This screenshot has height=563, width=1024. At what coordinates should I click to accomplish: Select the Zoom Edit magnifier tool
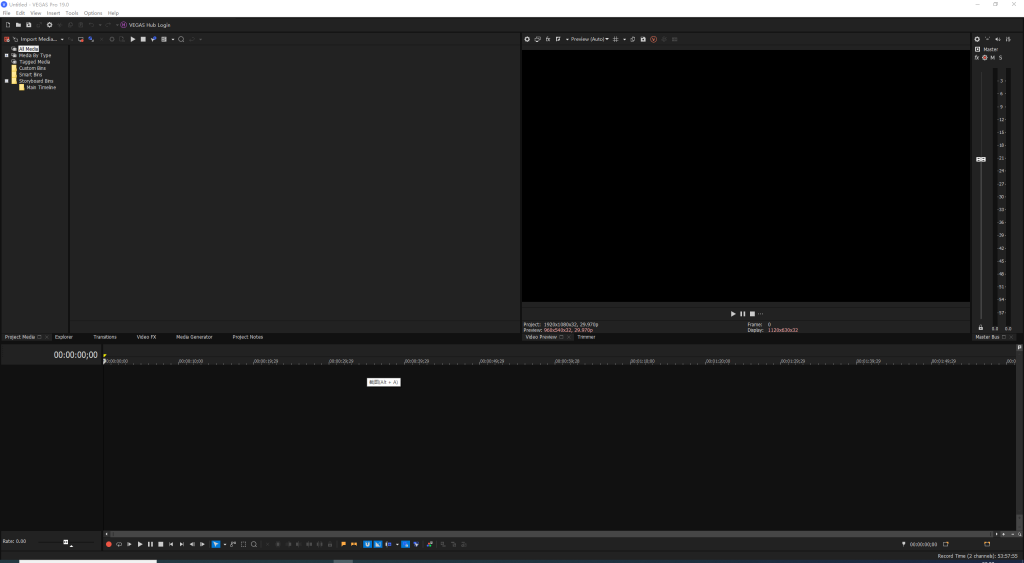pos(254,544)
